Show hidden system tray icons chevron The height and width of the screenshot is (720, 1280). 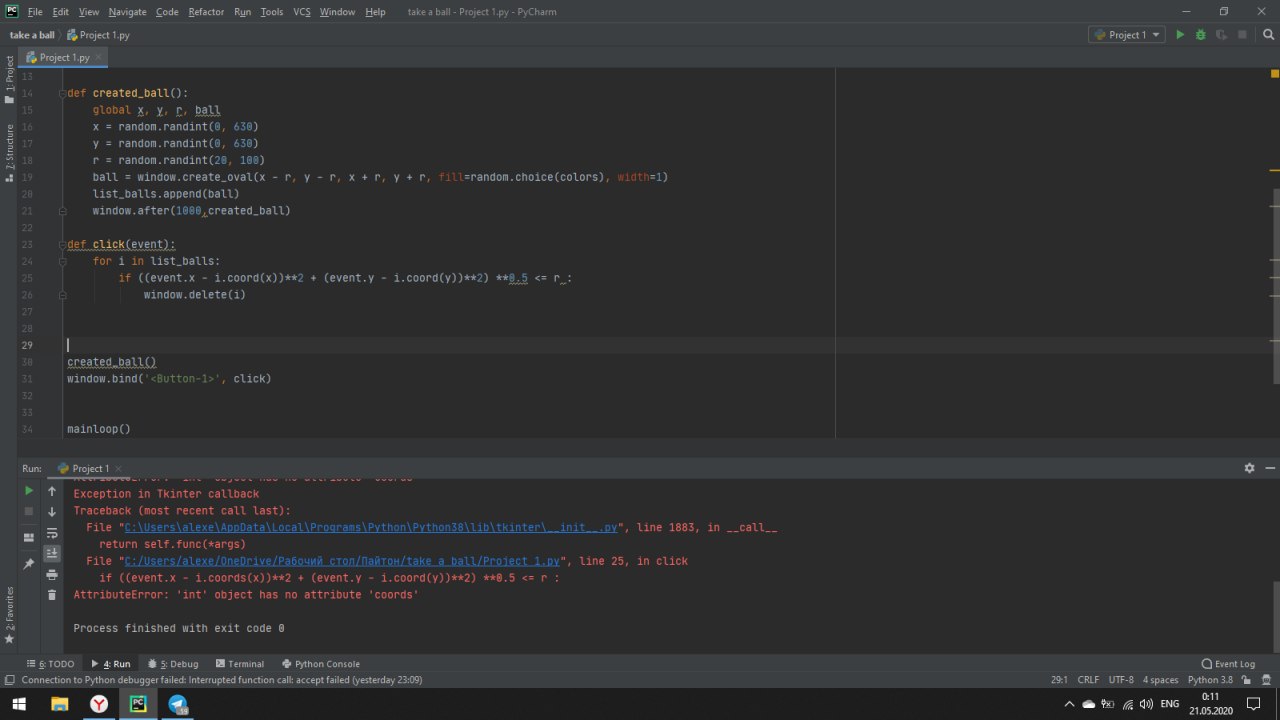coord(1069,704)
